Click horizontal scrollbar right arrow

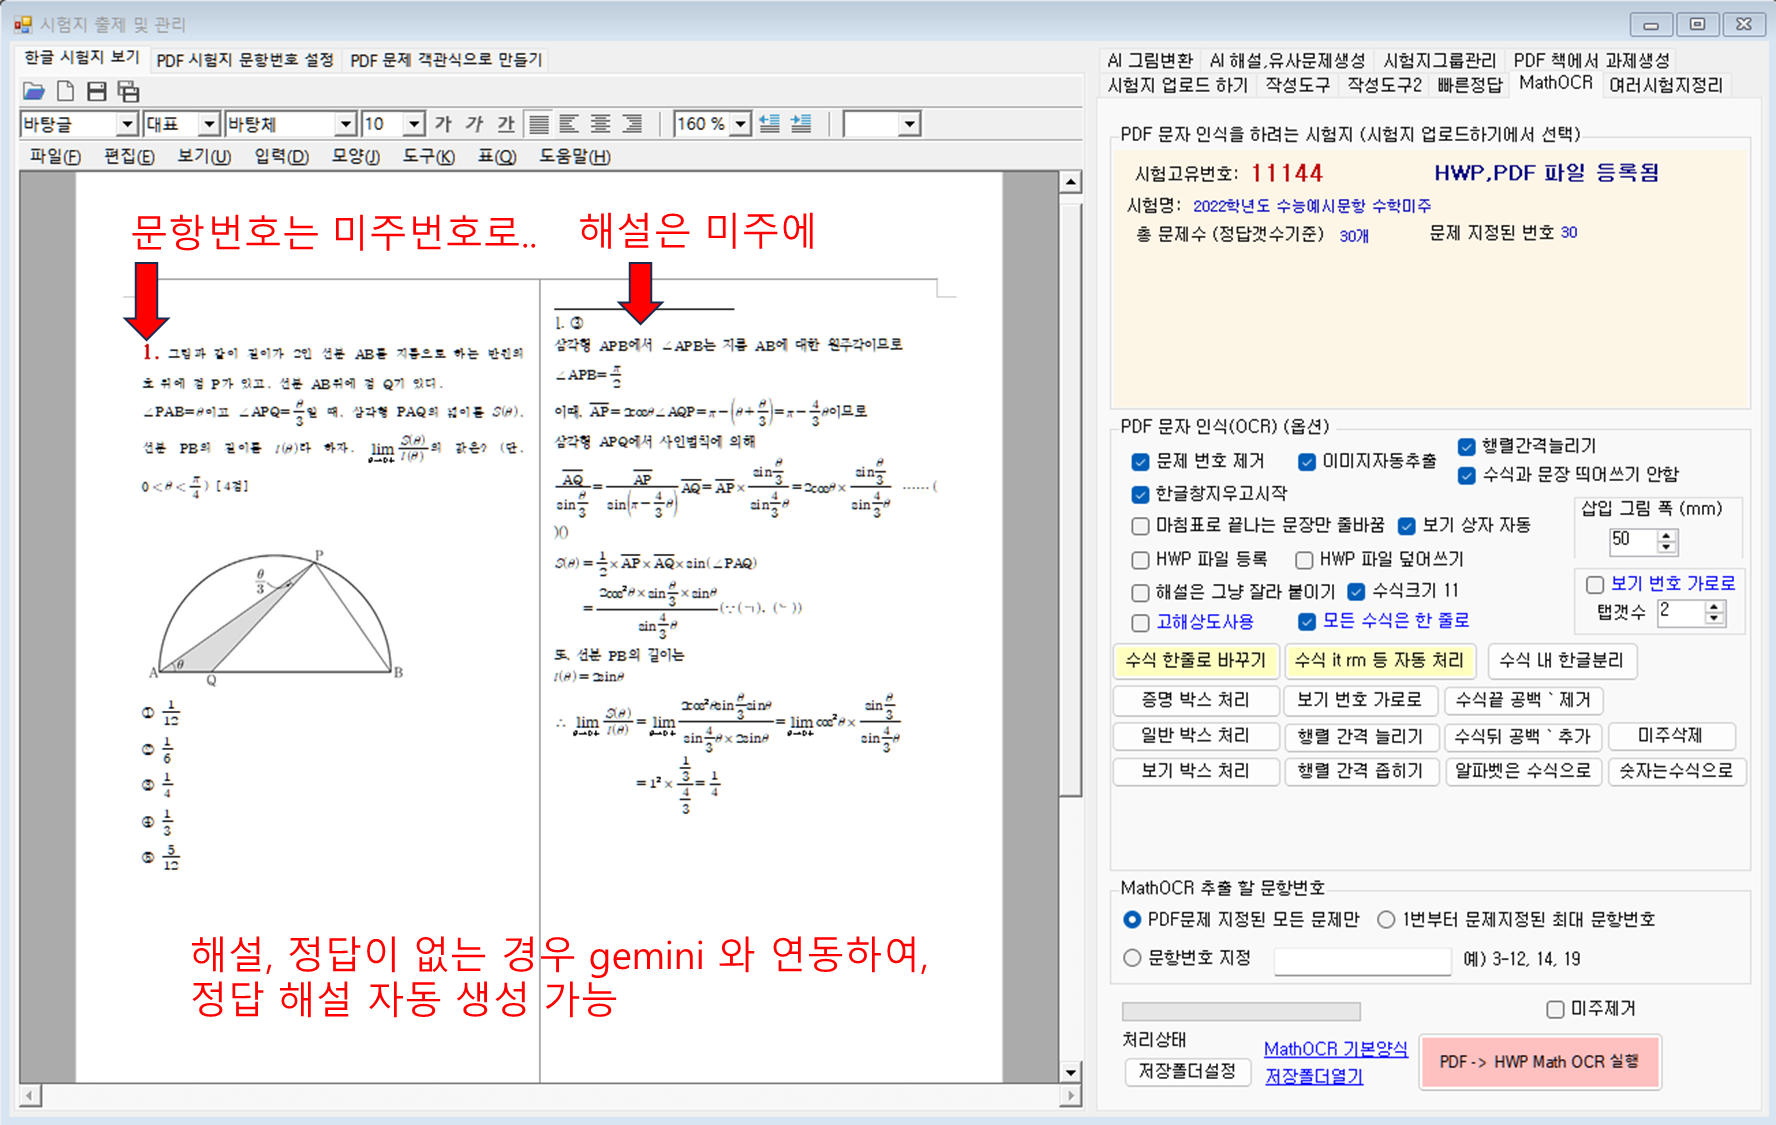[1070, 1096]
